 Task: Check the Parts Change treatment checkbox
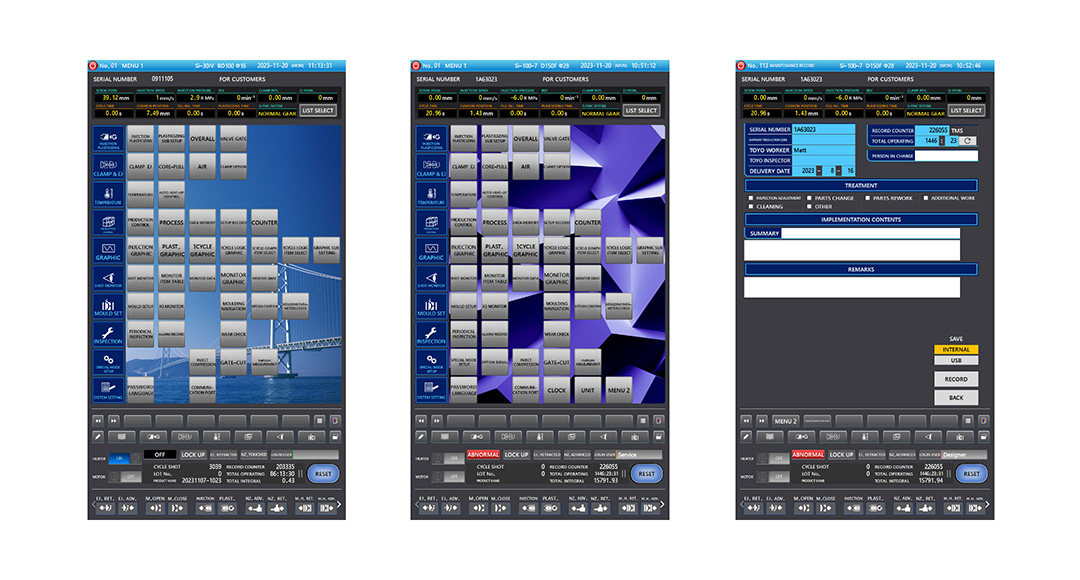click(808, 198)
